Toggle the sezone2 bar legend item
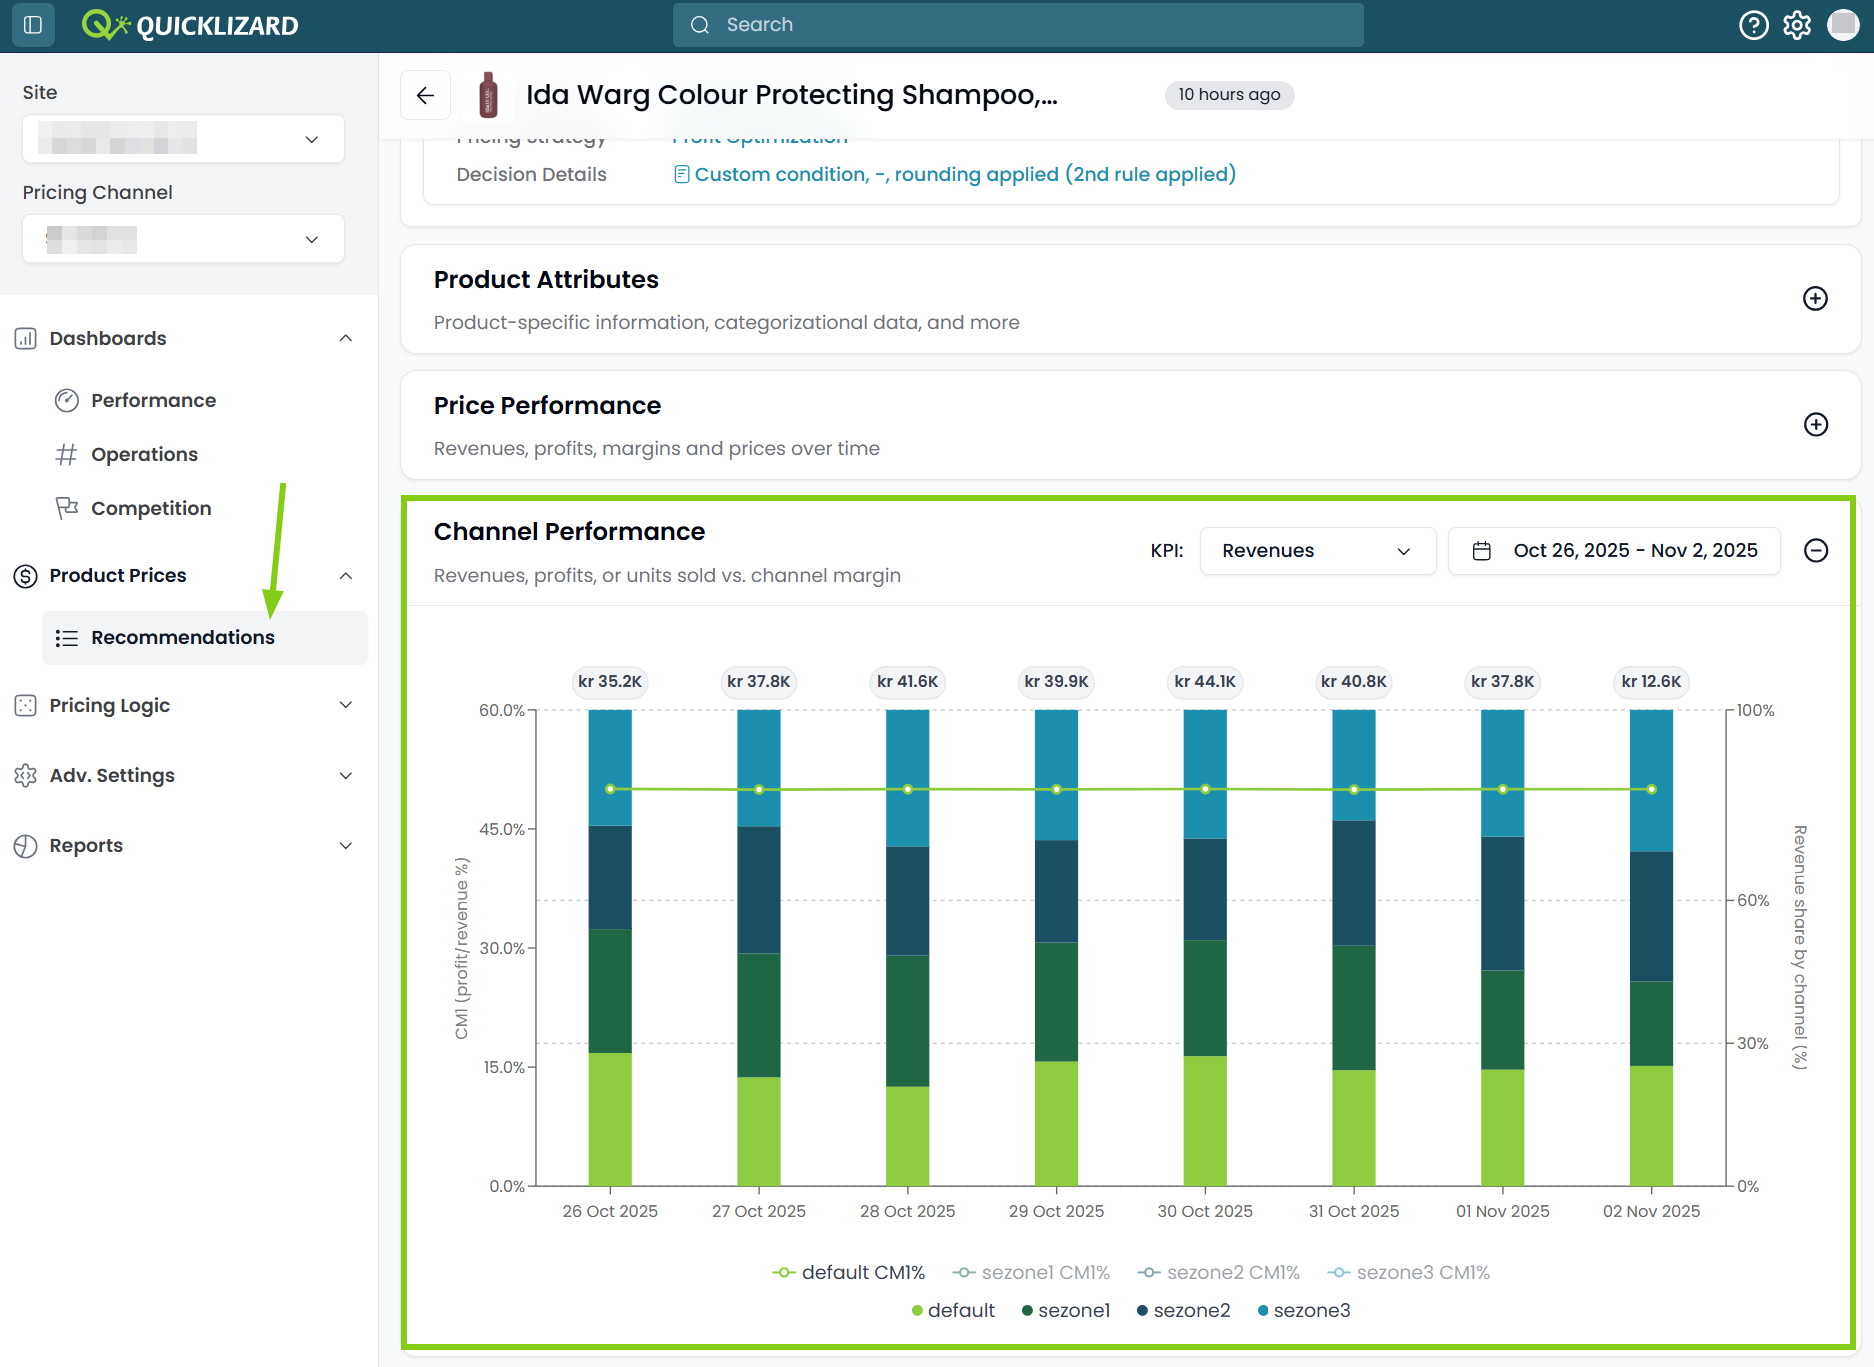 1184,1310
